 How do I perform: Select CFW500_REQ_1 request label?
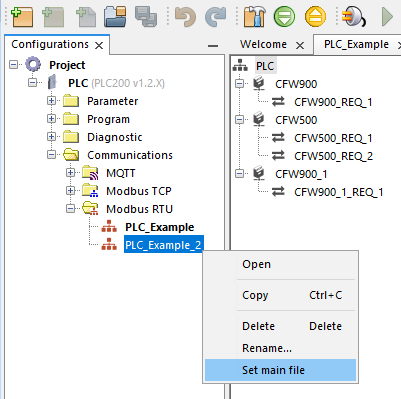pyautogui.click(x=333, y=138)
